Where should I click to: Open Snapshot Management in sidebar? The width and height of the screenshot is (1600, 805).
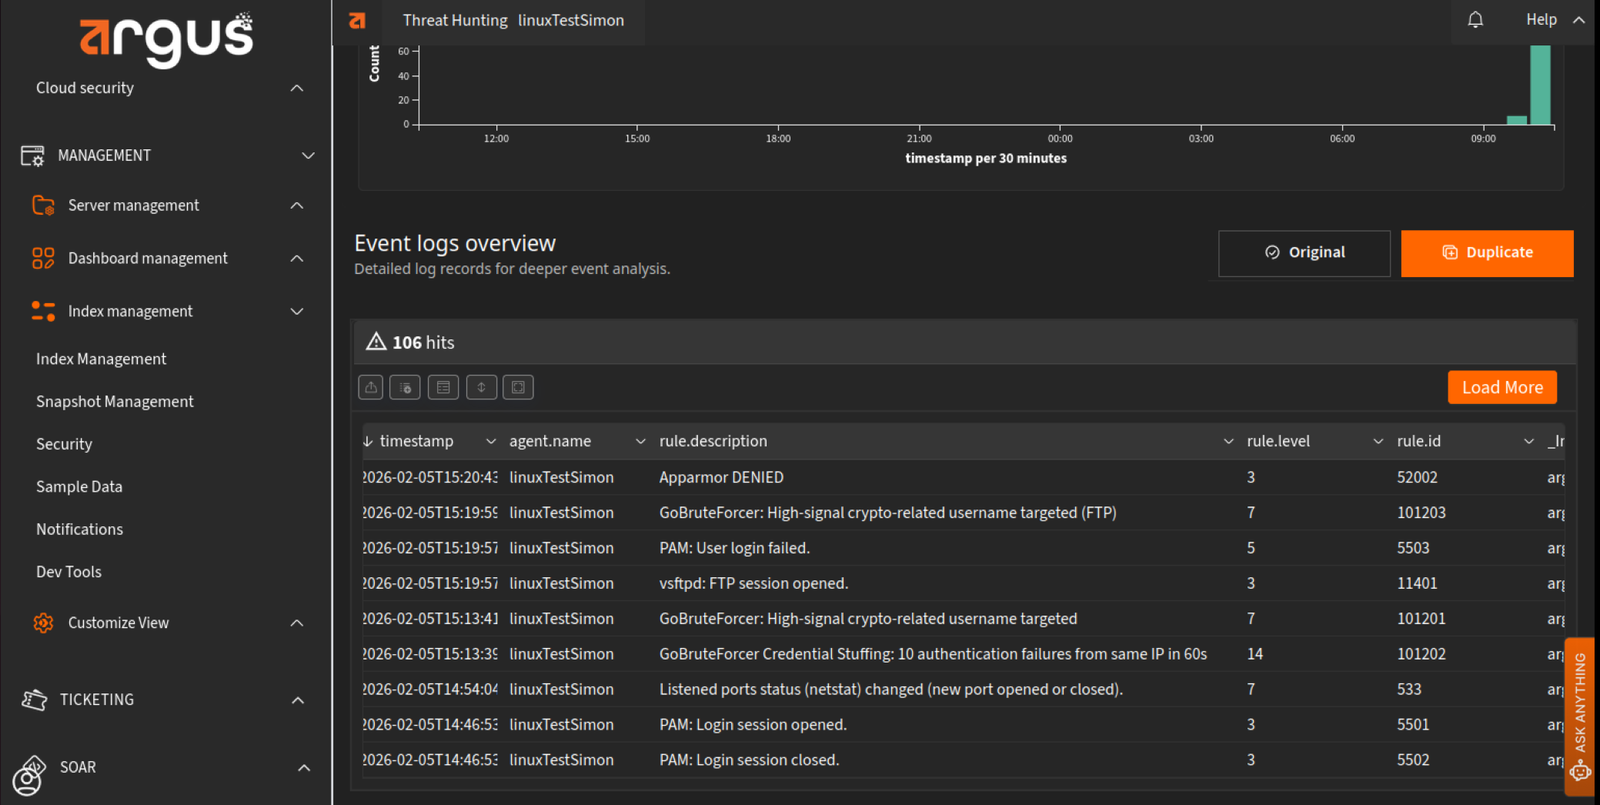(x=115, y=401)
